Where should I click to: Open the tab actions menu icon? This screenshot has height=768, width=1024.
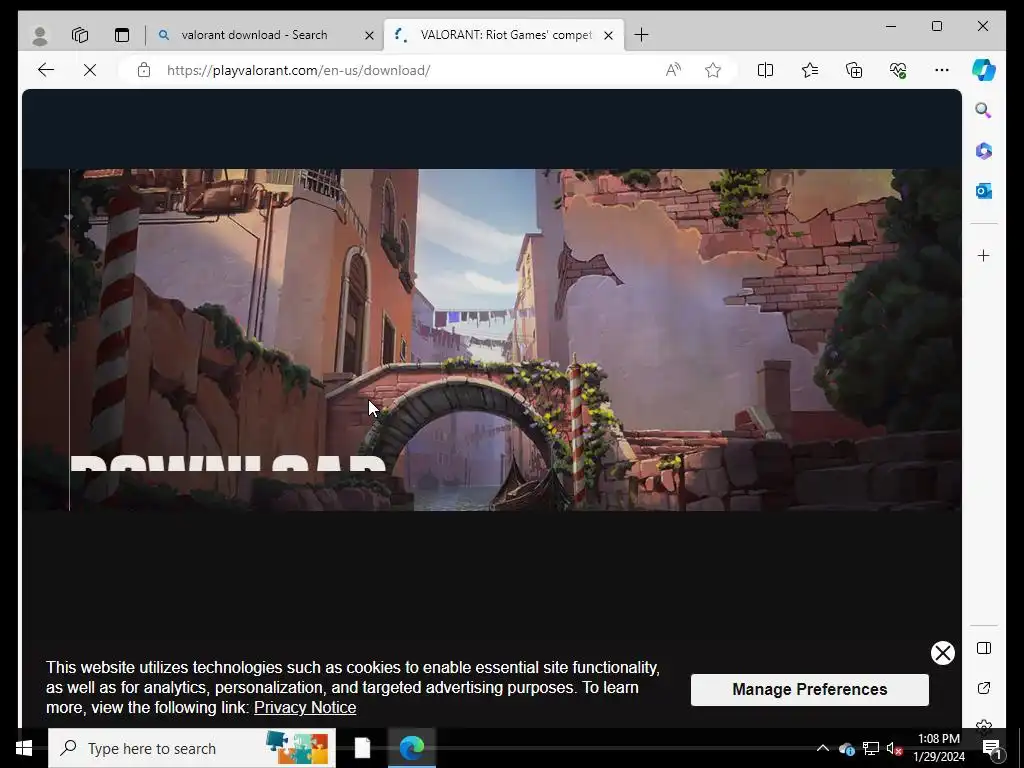121,35
